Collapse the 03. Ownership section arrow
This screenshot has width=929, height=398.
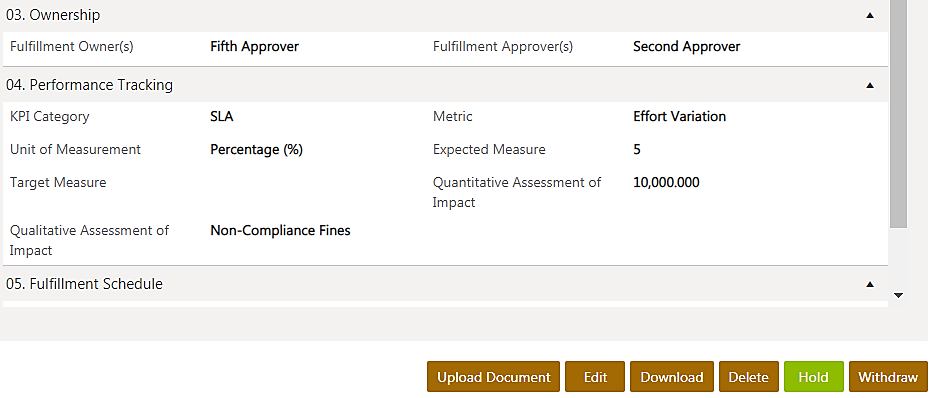tap(870, 15)
